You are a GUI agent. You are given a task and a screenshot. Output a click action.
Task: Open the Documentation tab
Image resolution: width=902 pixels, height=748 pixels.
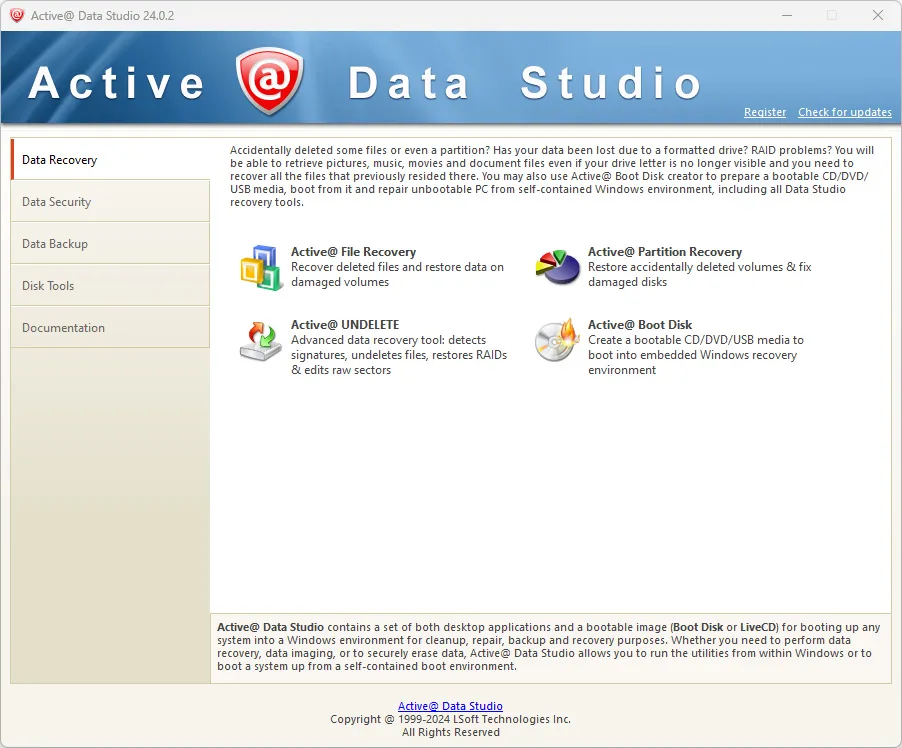(x=110, y=327)
